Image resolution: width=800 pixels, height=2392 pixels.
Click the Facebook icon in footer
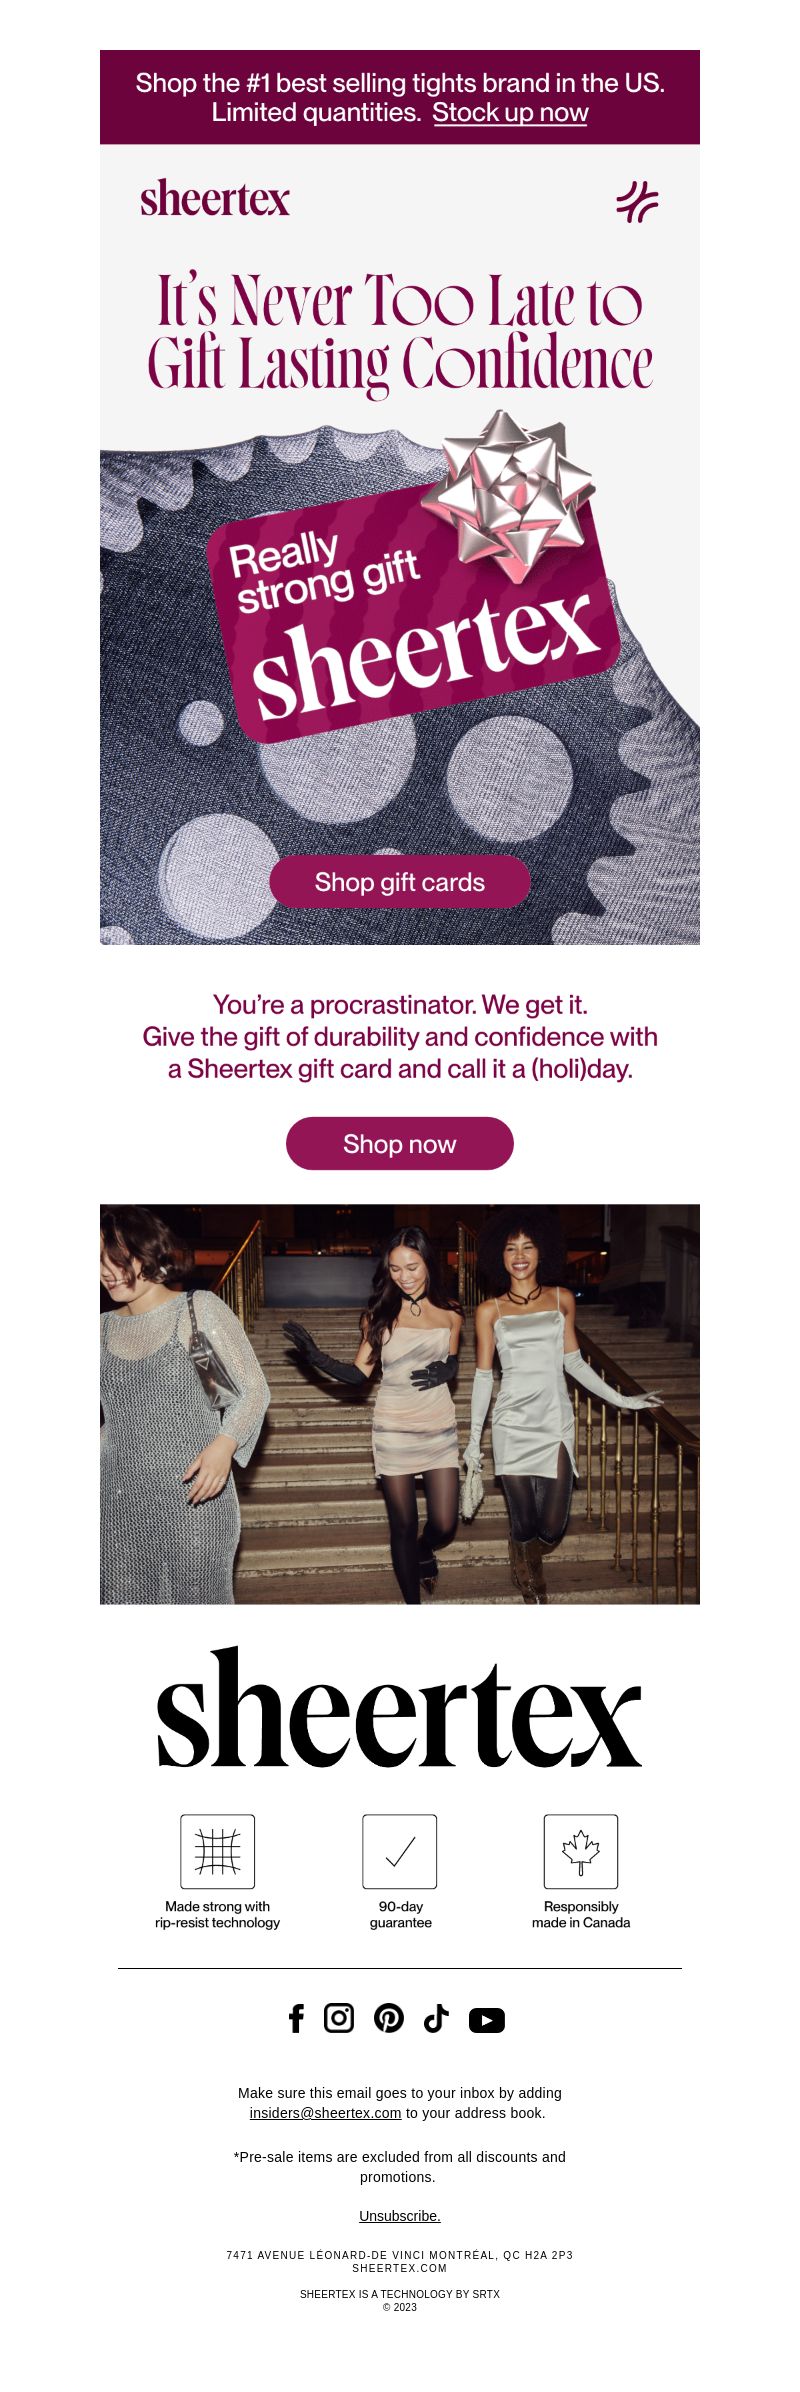pos(296,2018)
